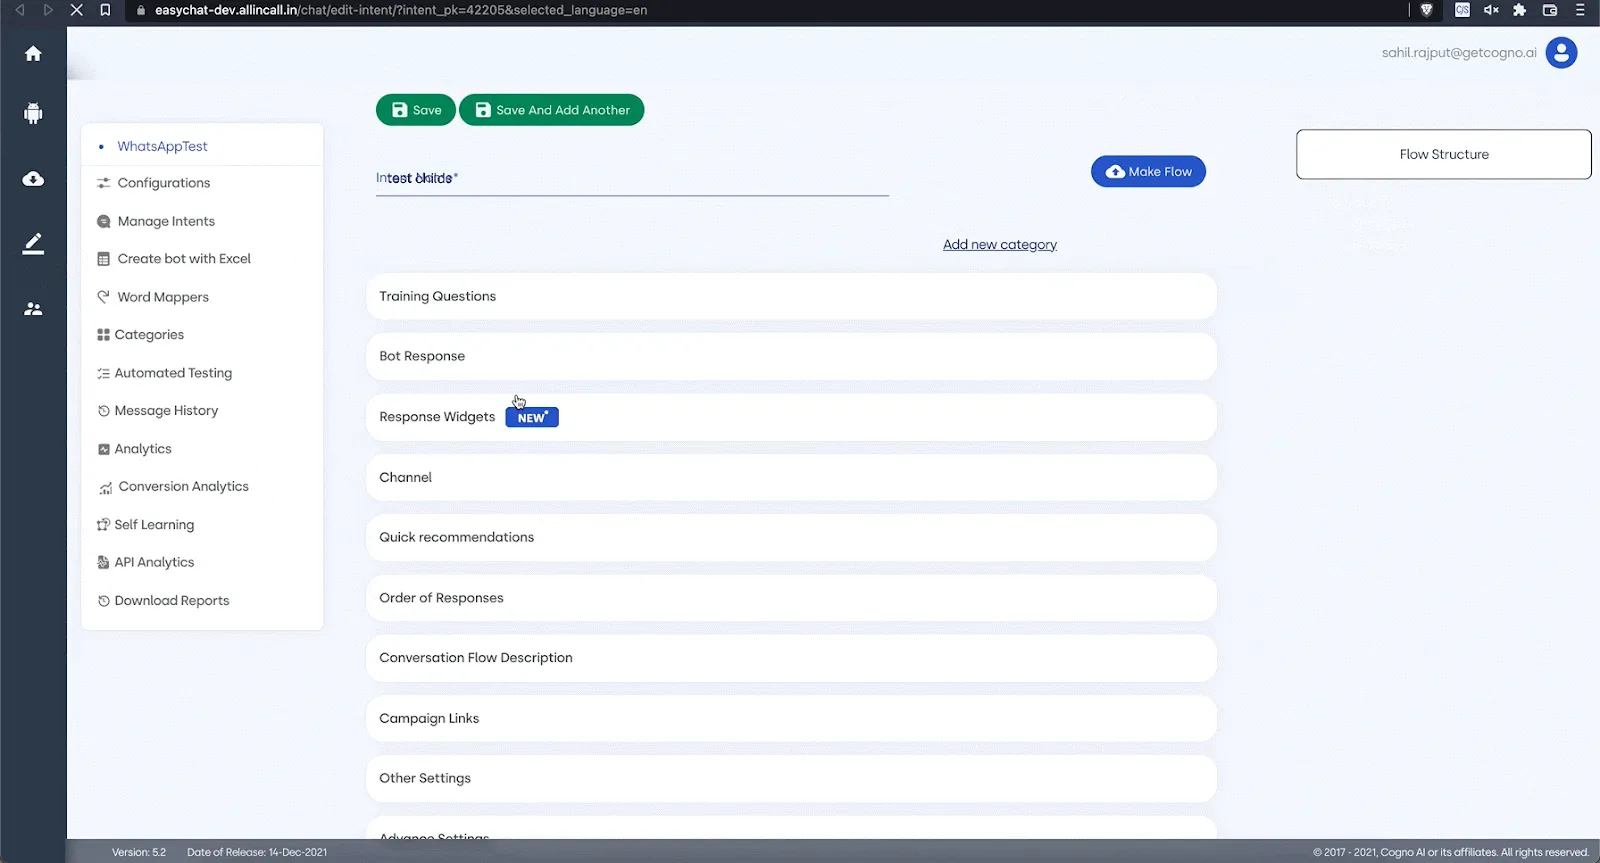Image resolution: width=1600 pixels, height=863 pixels.
Task: Expand the Bot Response section
Action: click(x=791, y=357)
